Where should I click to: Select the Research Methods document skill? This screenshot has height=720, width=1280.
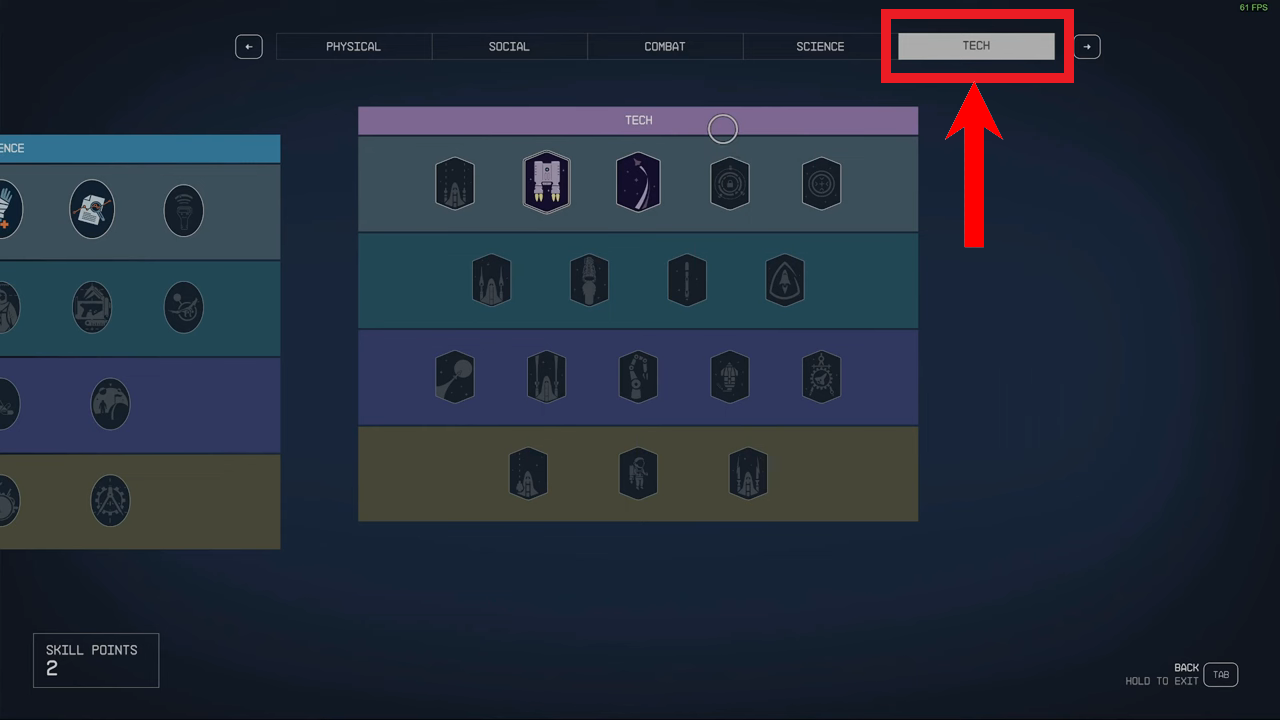92,209
